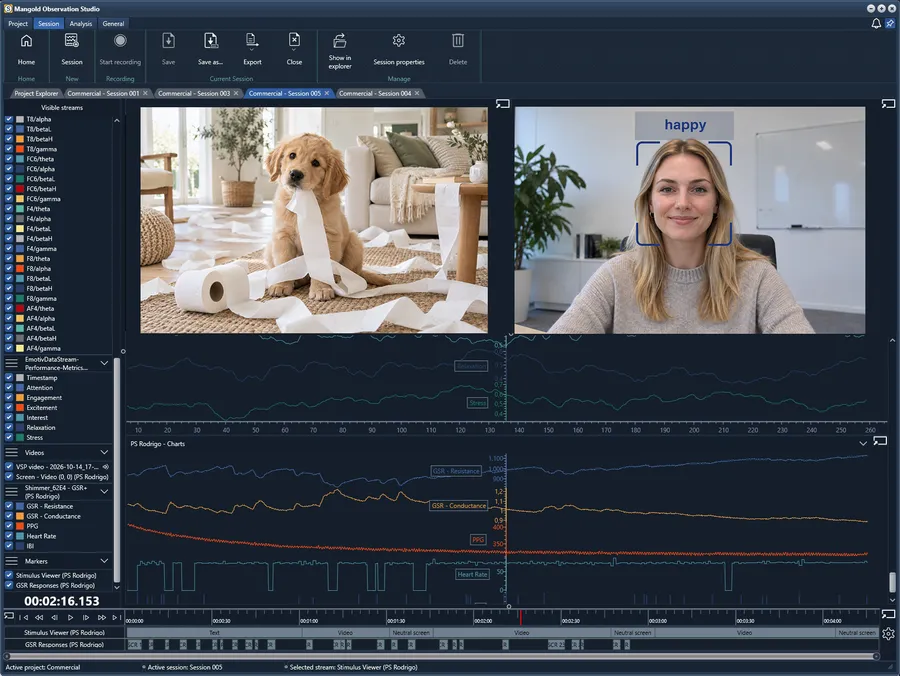Switch to the General ribbon tab
This screenshot has height=676, width=900.
point(113,24)
